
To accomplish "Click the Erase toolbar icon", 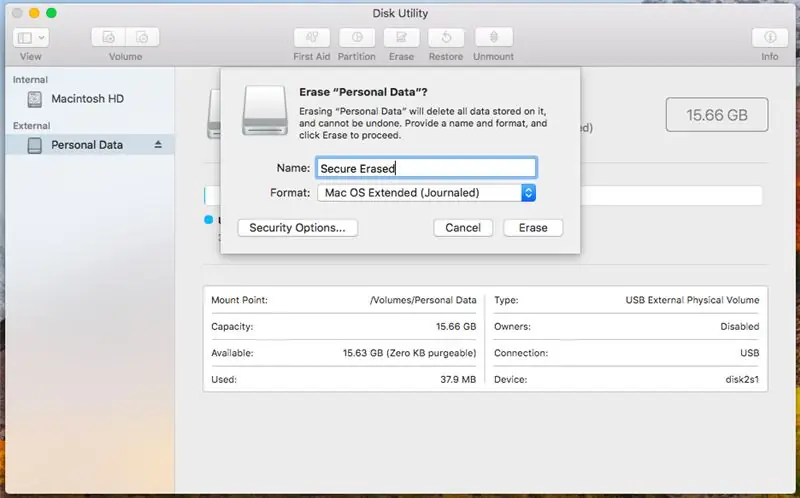I will tap(402, 37).
